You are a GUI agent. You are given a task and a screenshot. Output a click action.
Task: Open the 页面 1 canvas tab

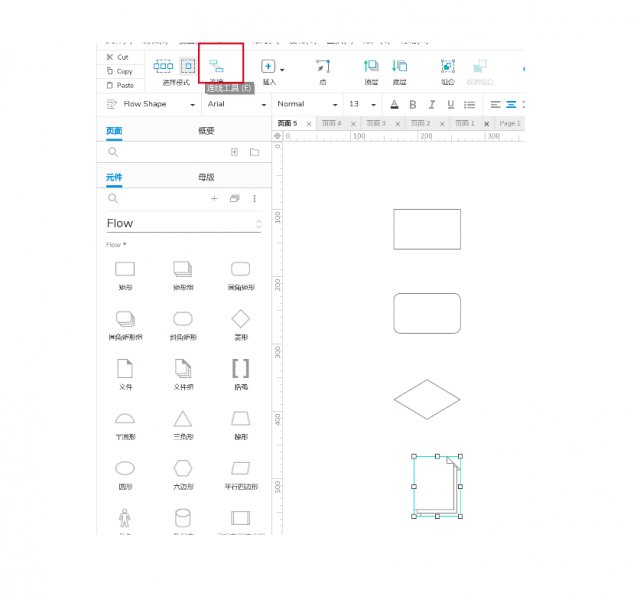coord(465,123)
